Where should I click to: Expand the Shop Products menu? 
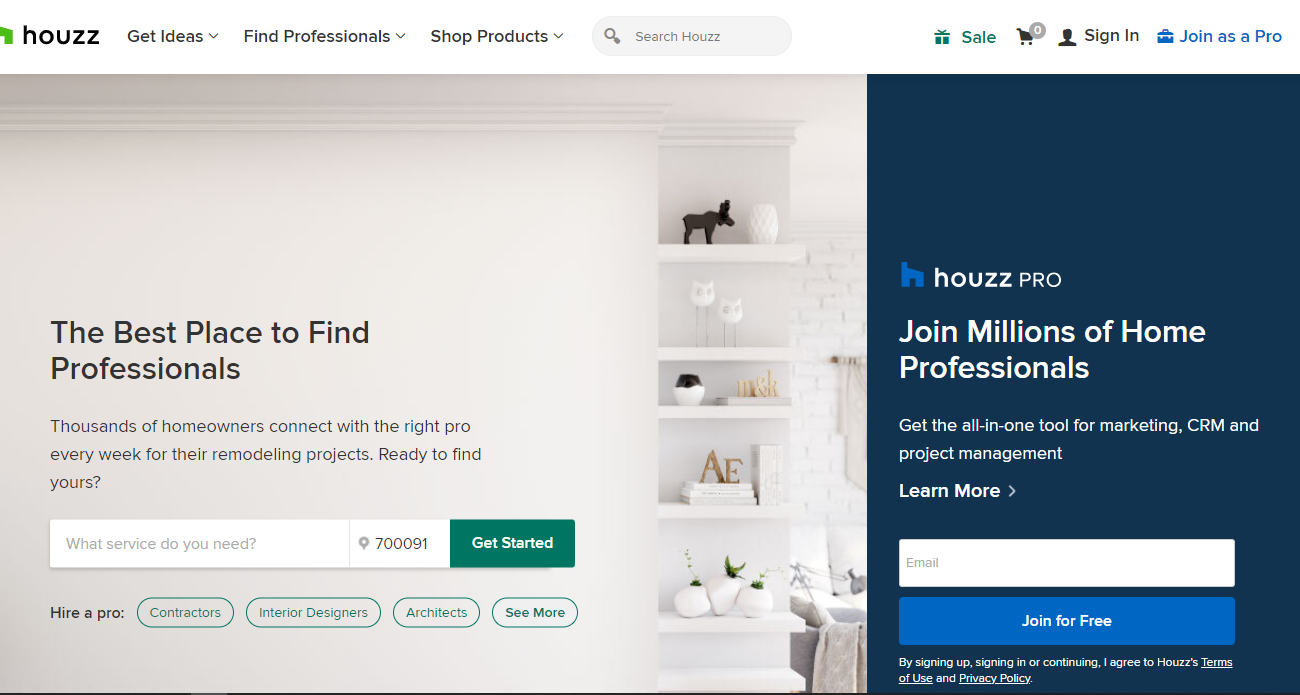point(497,36)
